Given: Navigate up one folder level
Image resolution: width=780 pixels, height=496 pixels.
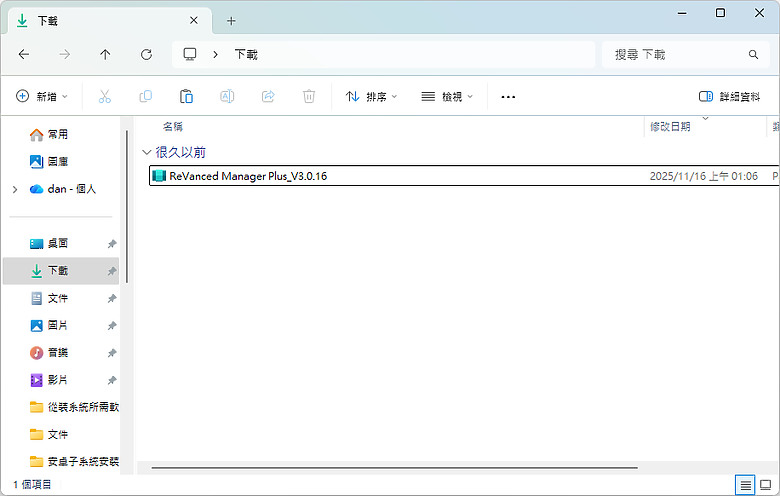Looking at the screenshot, I should click(x=105, y=54).
